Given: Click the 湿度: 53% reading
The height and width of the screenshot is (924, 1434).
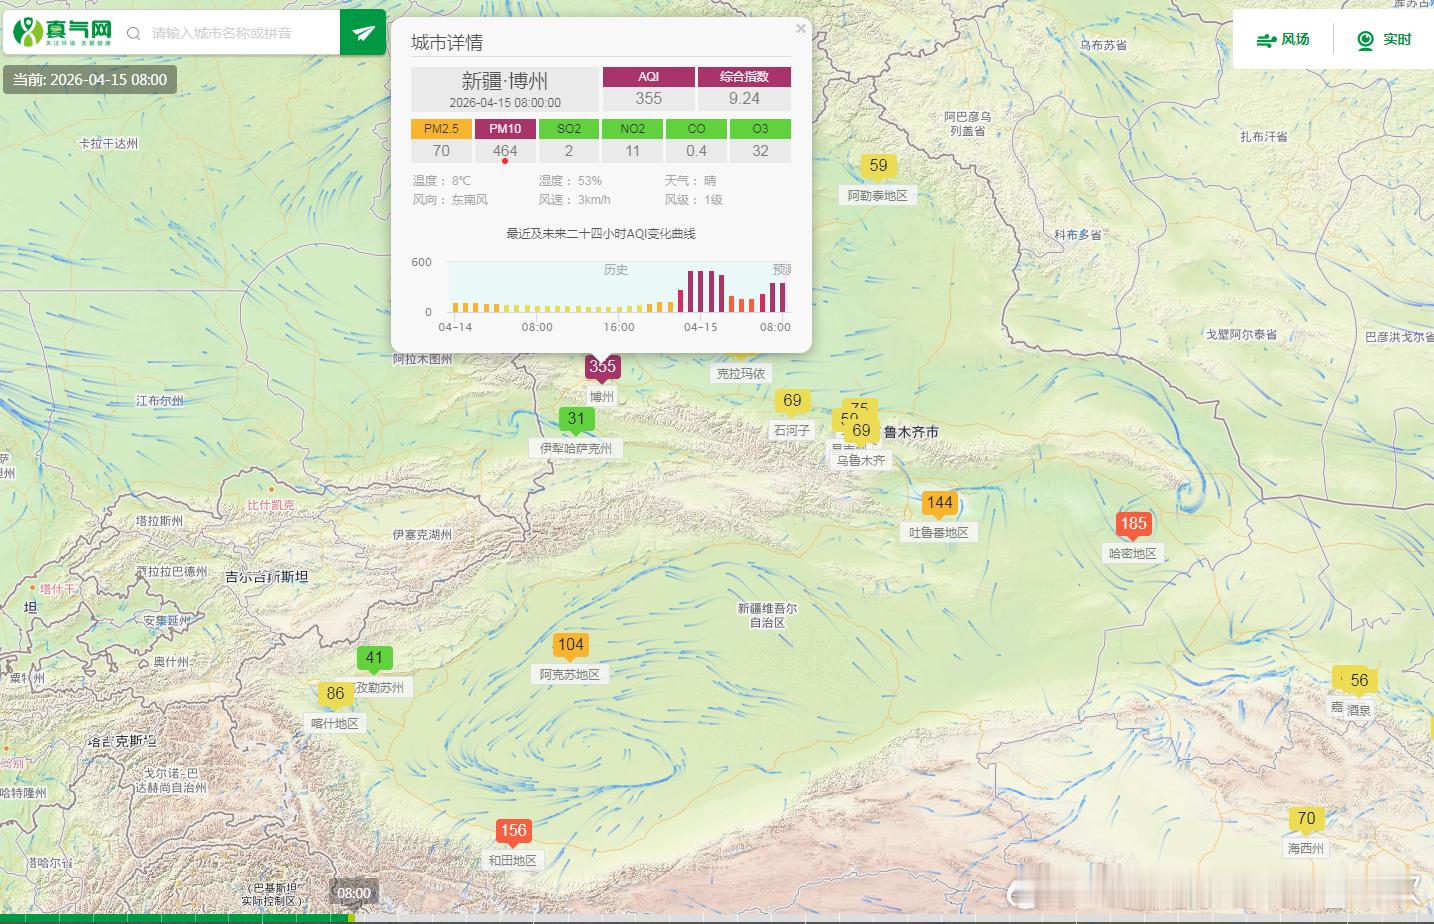Looking at the screenshot, I should [x=570, y=181].
